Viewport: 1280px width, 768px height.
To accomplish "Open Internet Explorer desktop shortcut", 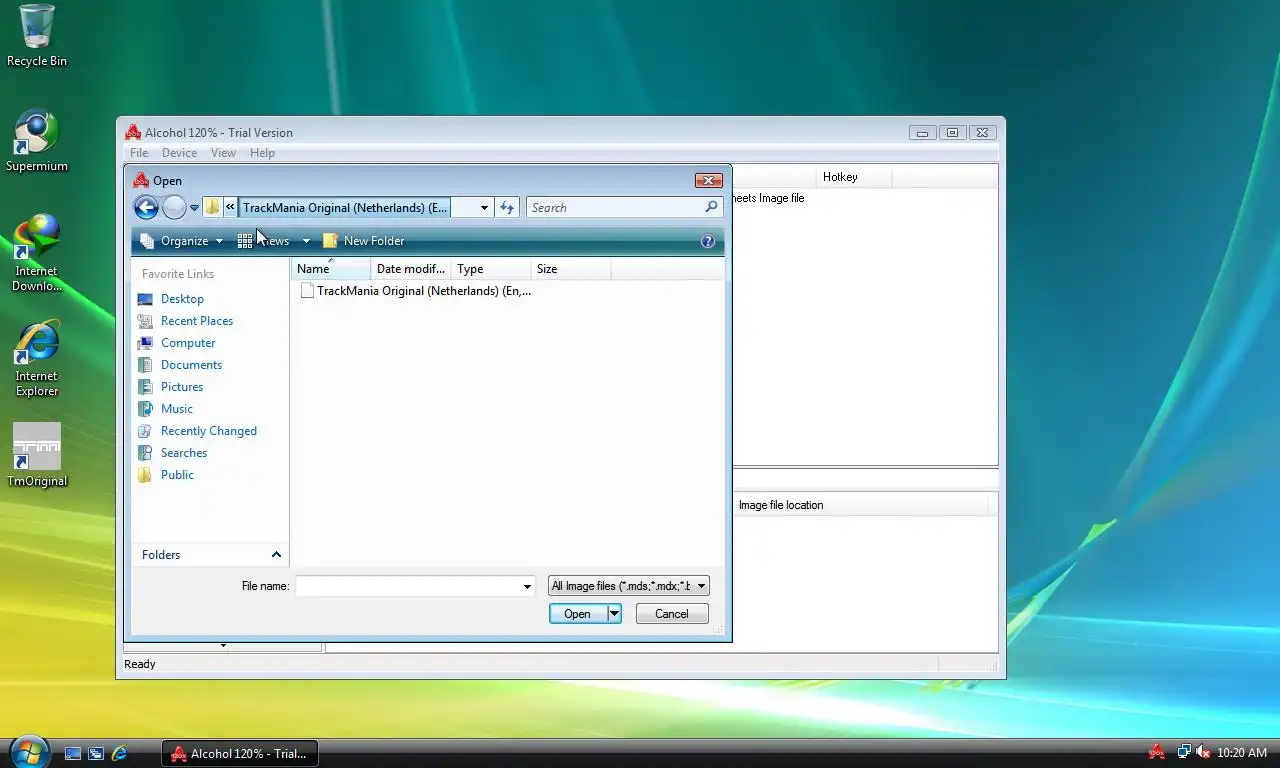I will (x=36, y=358).
